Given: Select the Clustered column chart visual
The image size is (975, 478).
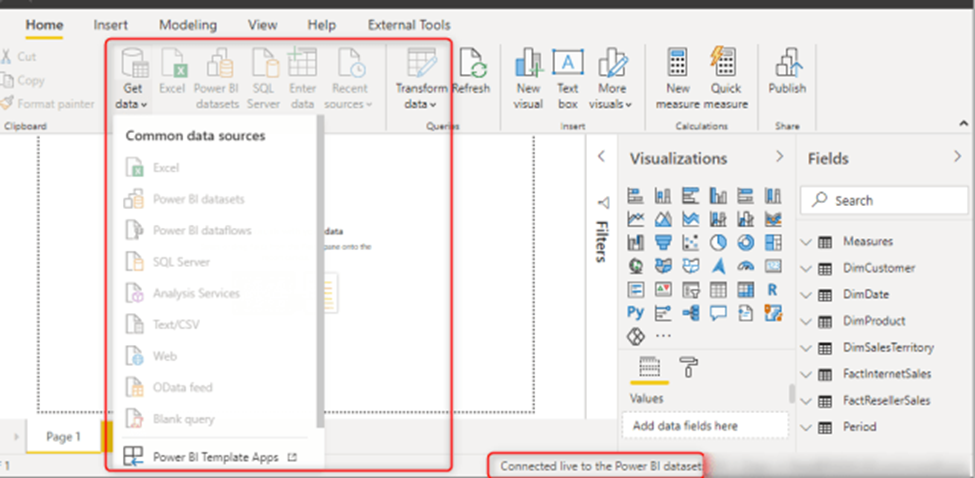Looking at the screenshot, I should tap(718, 196).
